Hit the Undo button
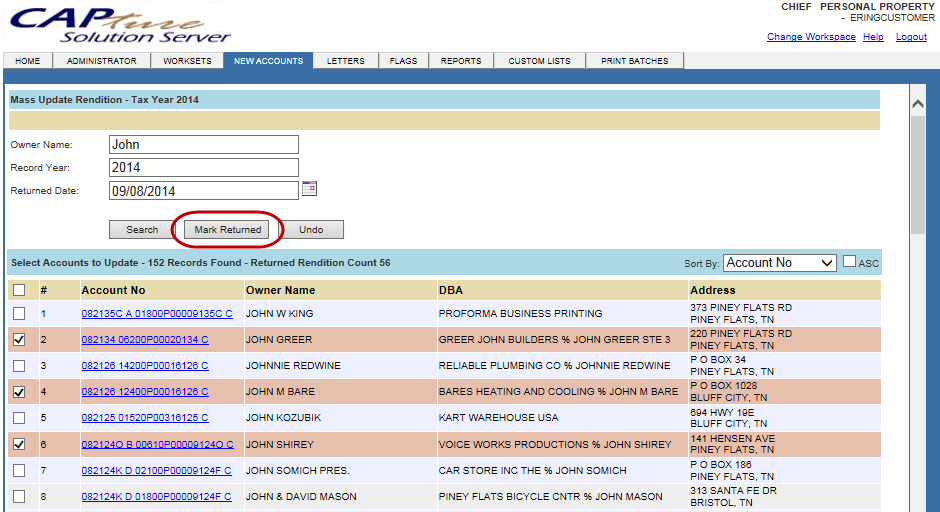This screenshot has height=512, width=940. (x=311, y=230)
